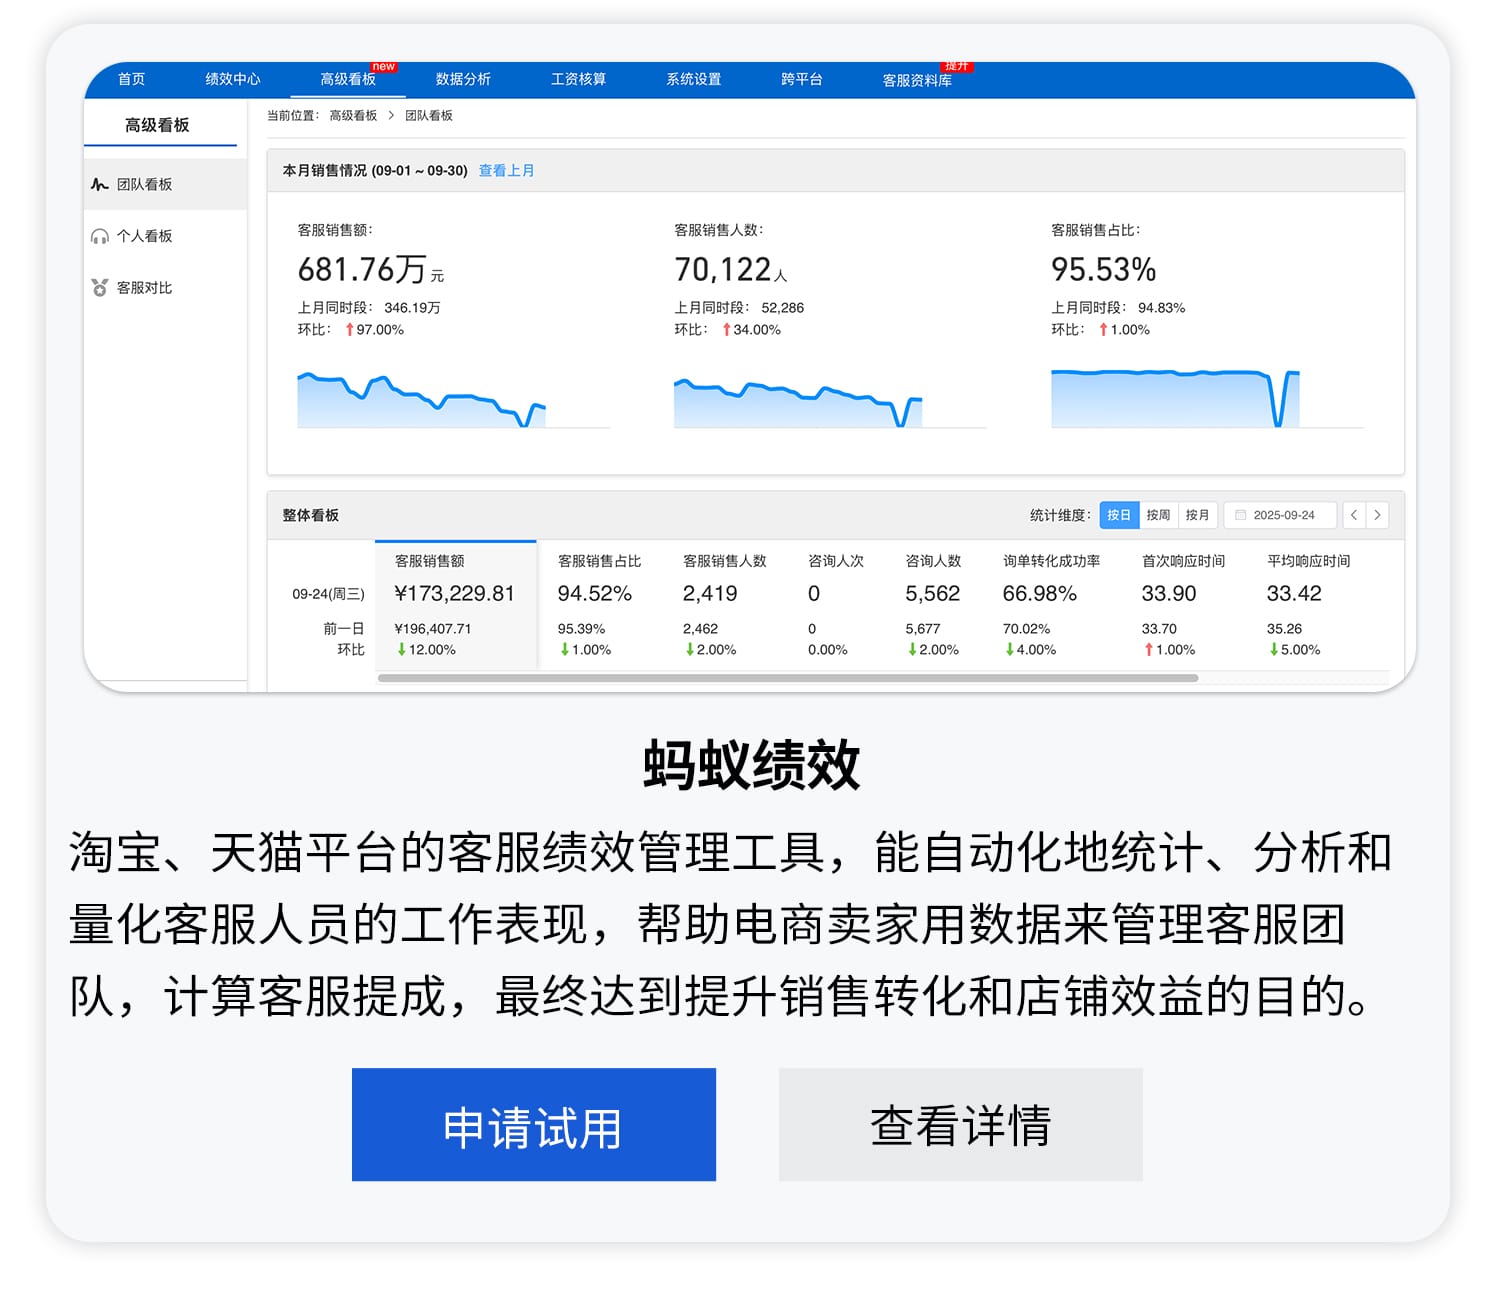
Task: Click the blue 申请试用 button
Action: 533,1124
